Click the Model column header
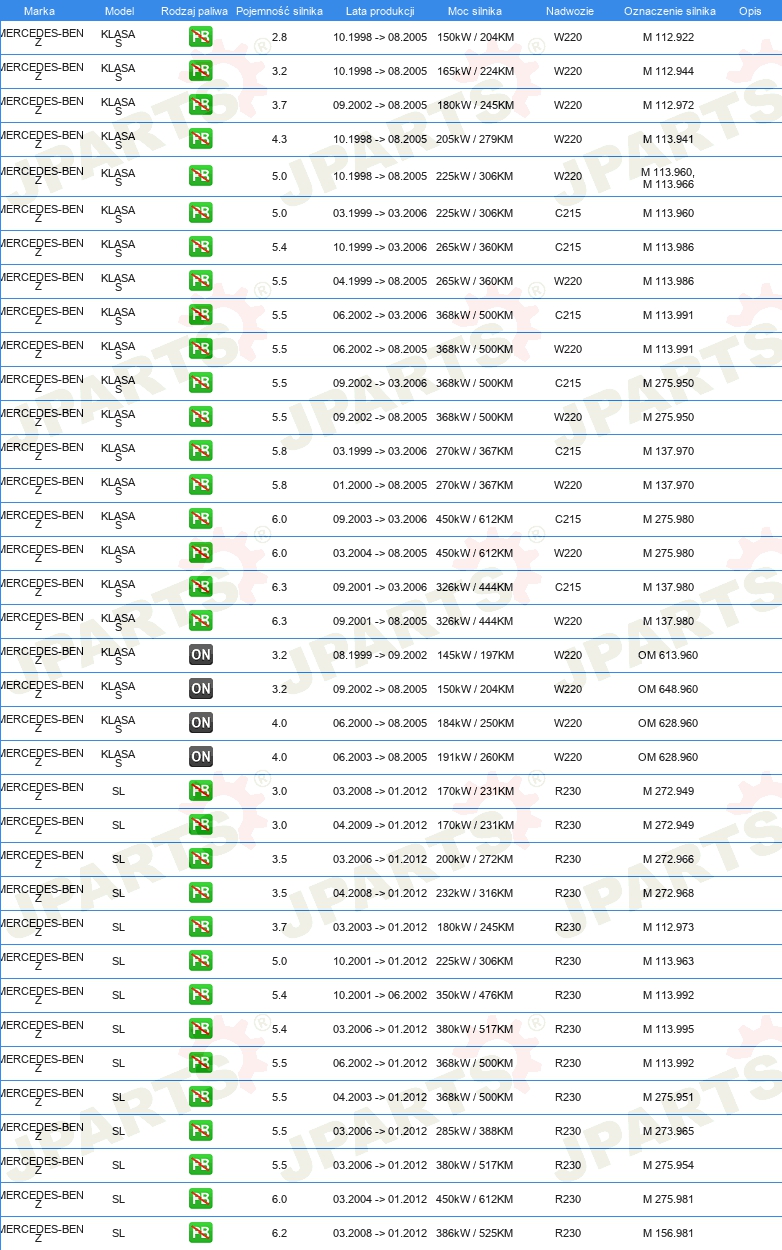 coord(119,11)
